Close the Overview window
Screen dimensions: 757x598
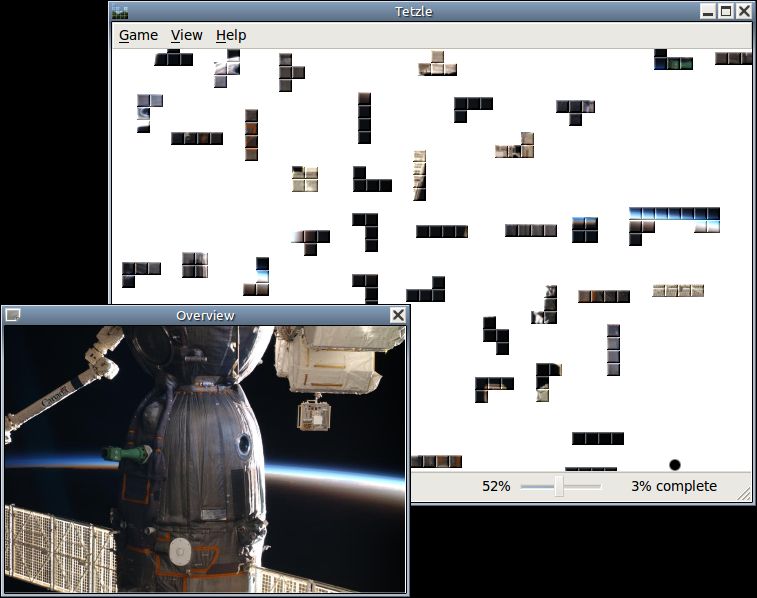click(398, 315)
